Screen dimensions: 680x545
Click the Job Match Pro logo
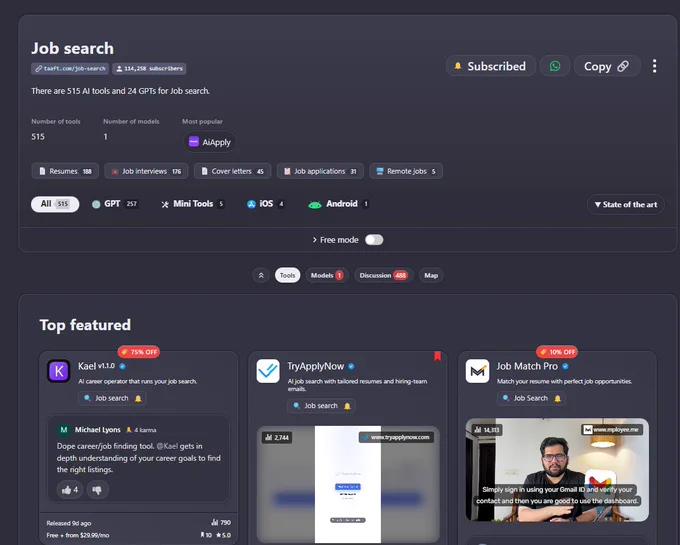pos(477,371)
